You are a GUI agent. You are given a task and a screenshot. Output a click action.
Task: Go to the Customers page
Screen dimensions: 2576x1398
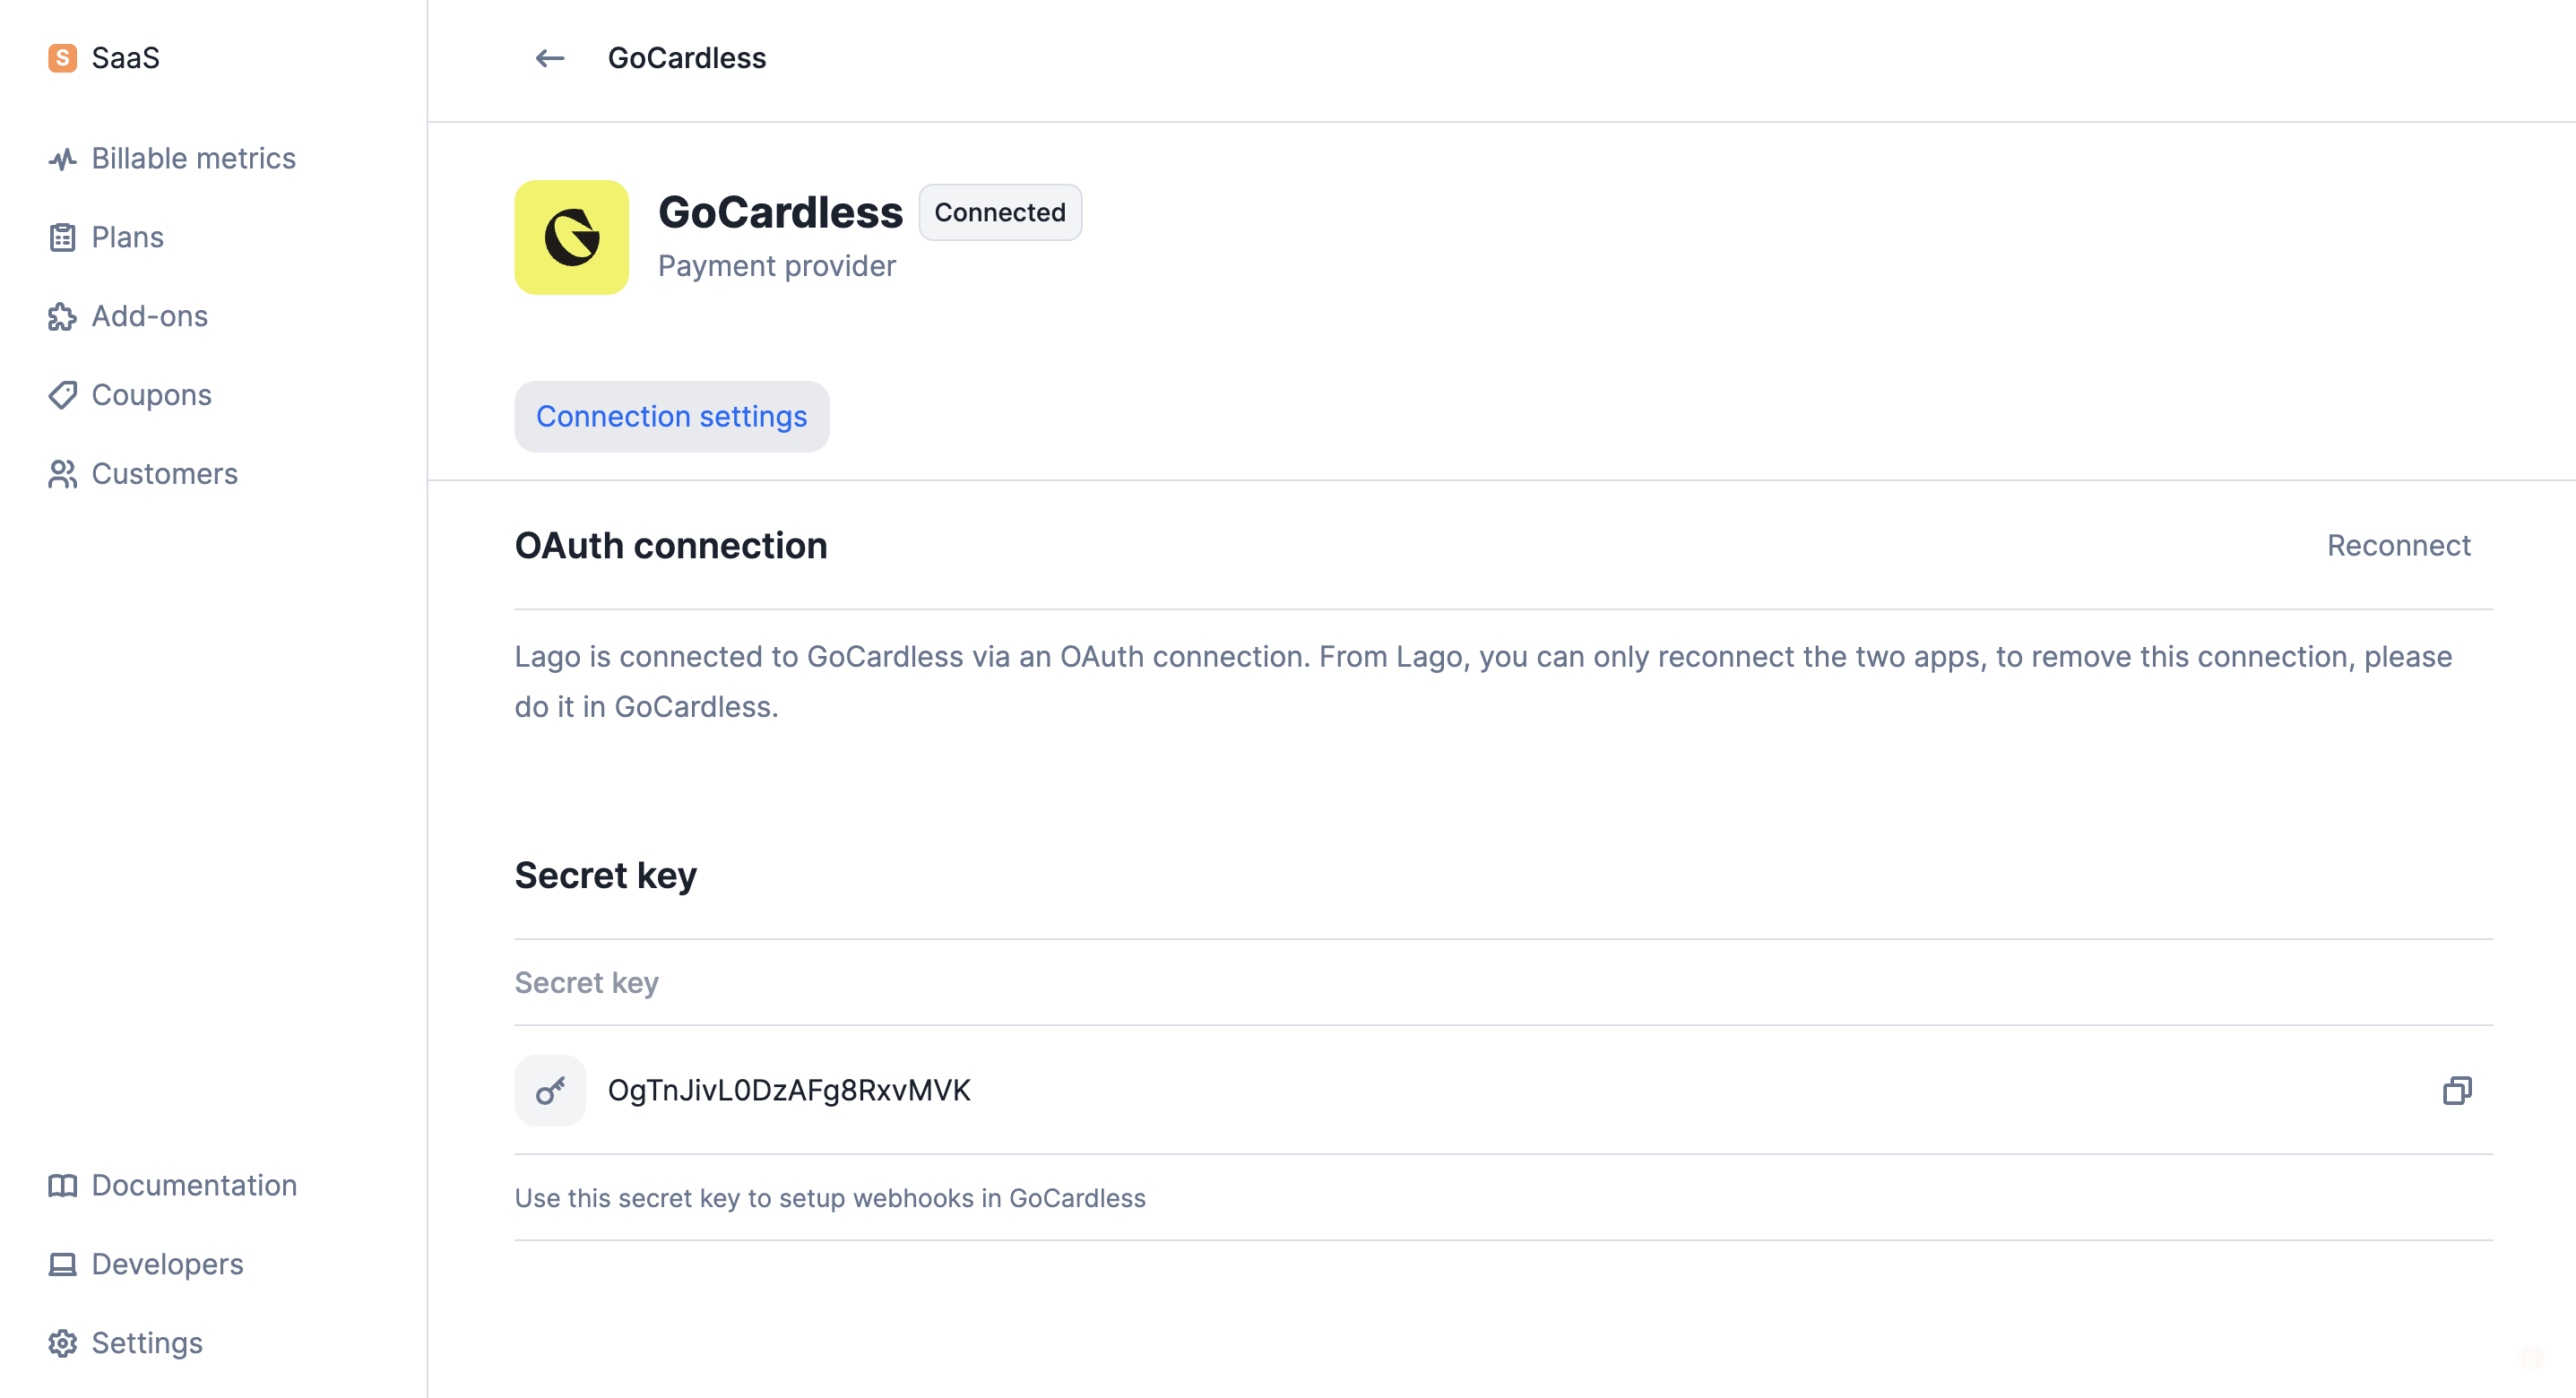(x=164, y=474)
